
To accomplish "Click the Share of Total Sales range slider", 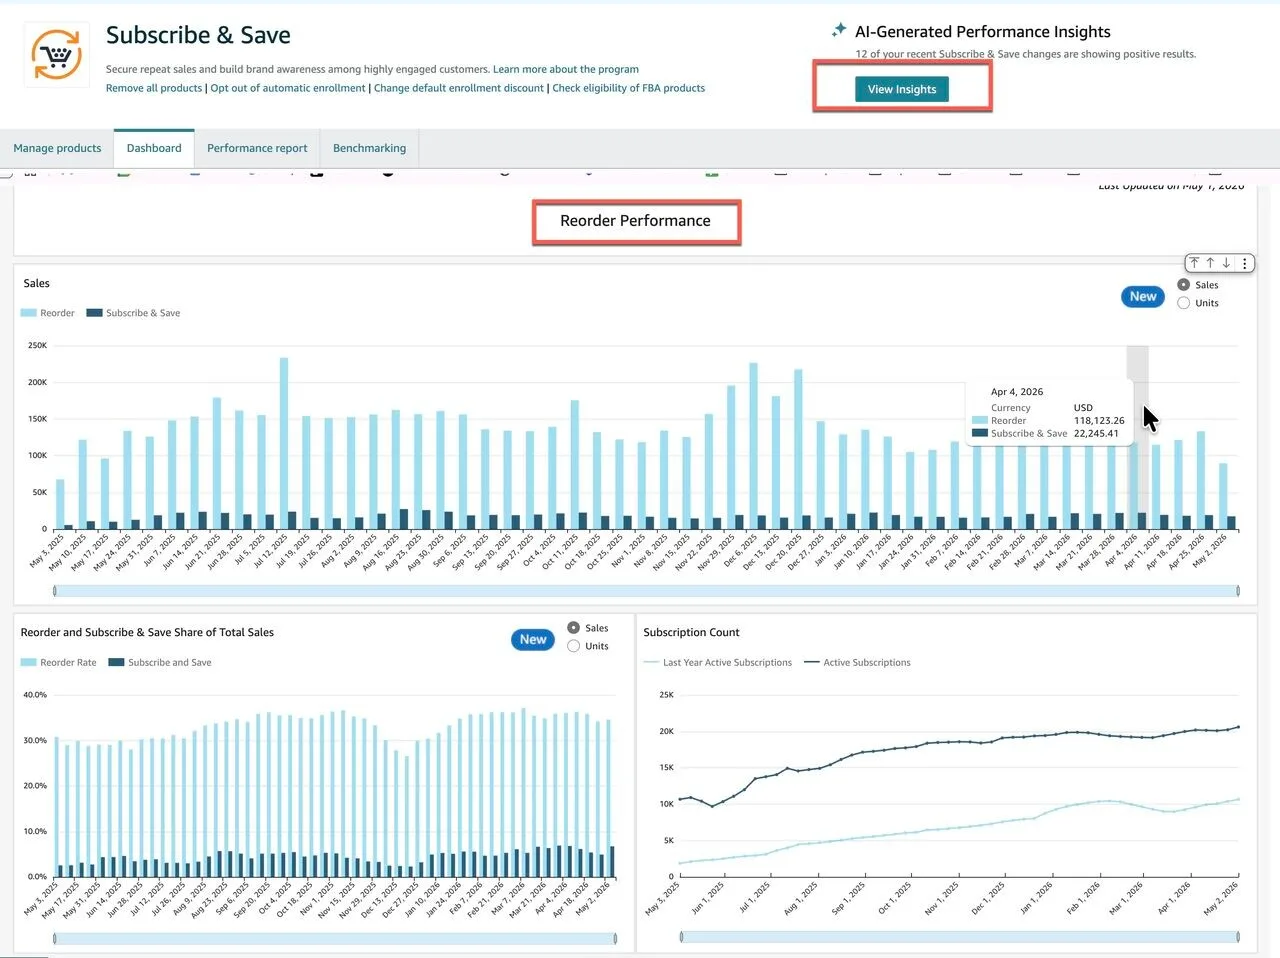I will tap(334, 939).
